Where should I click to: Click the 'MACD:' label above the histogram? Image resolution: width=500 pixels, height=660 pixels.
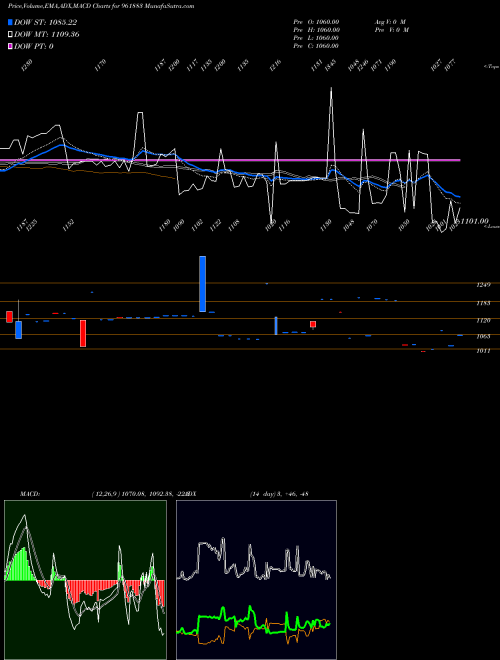29,494
